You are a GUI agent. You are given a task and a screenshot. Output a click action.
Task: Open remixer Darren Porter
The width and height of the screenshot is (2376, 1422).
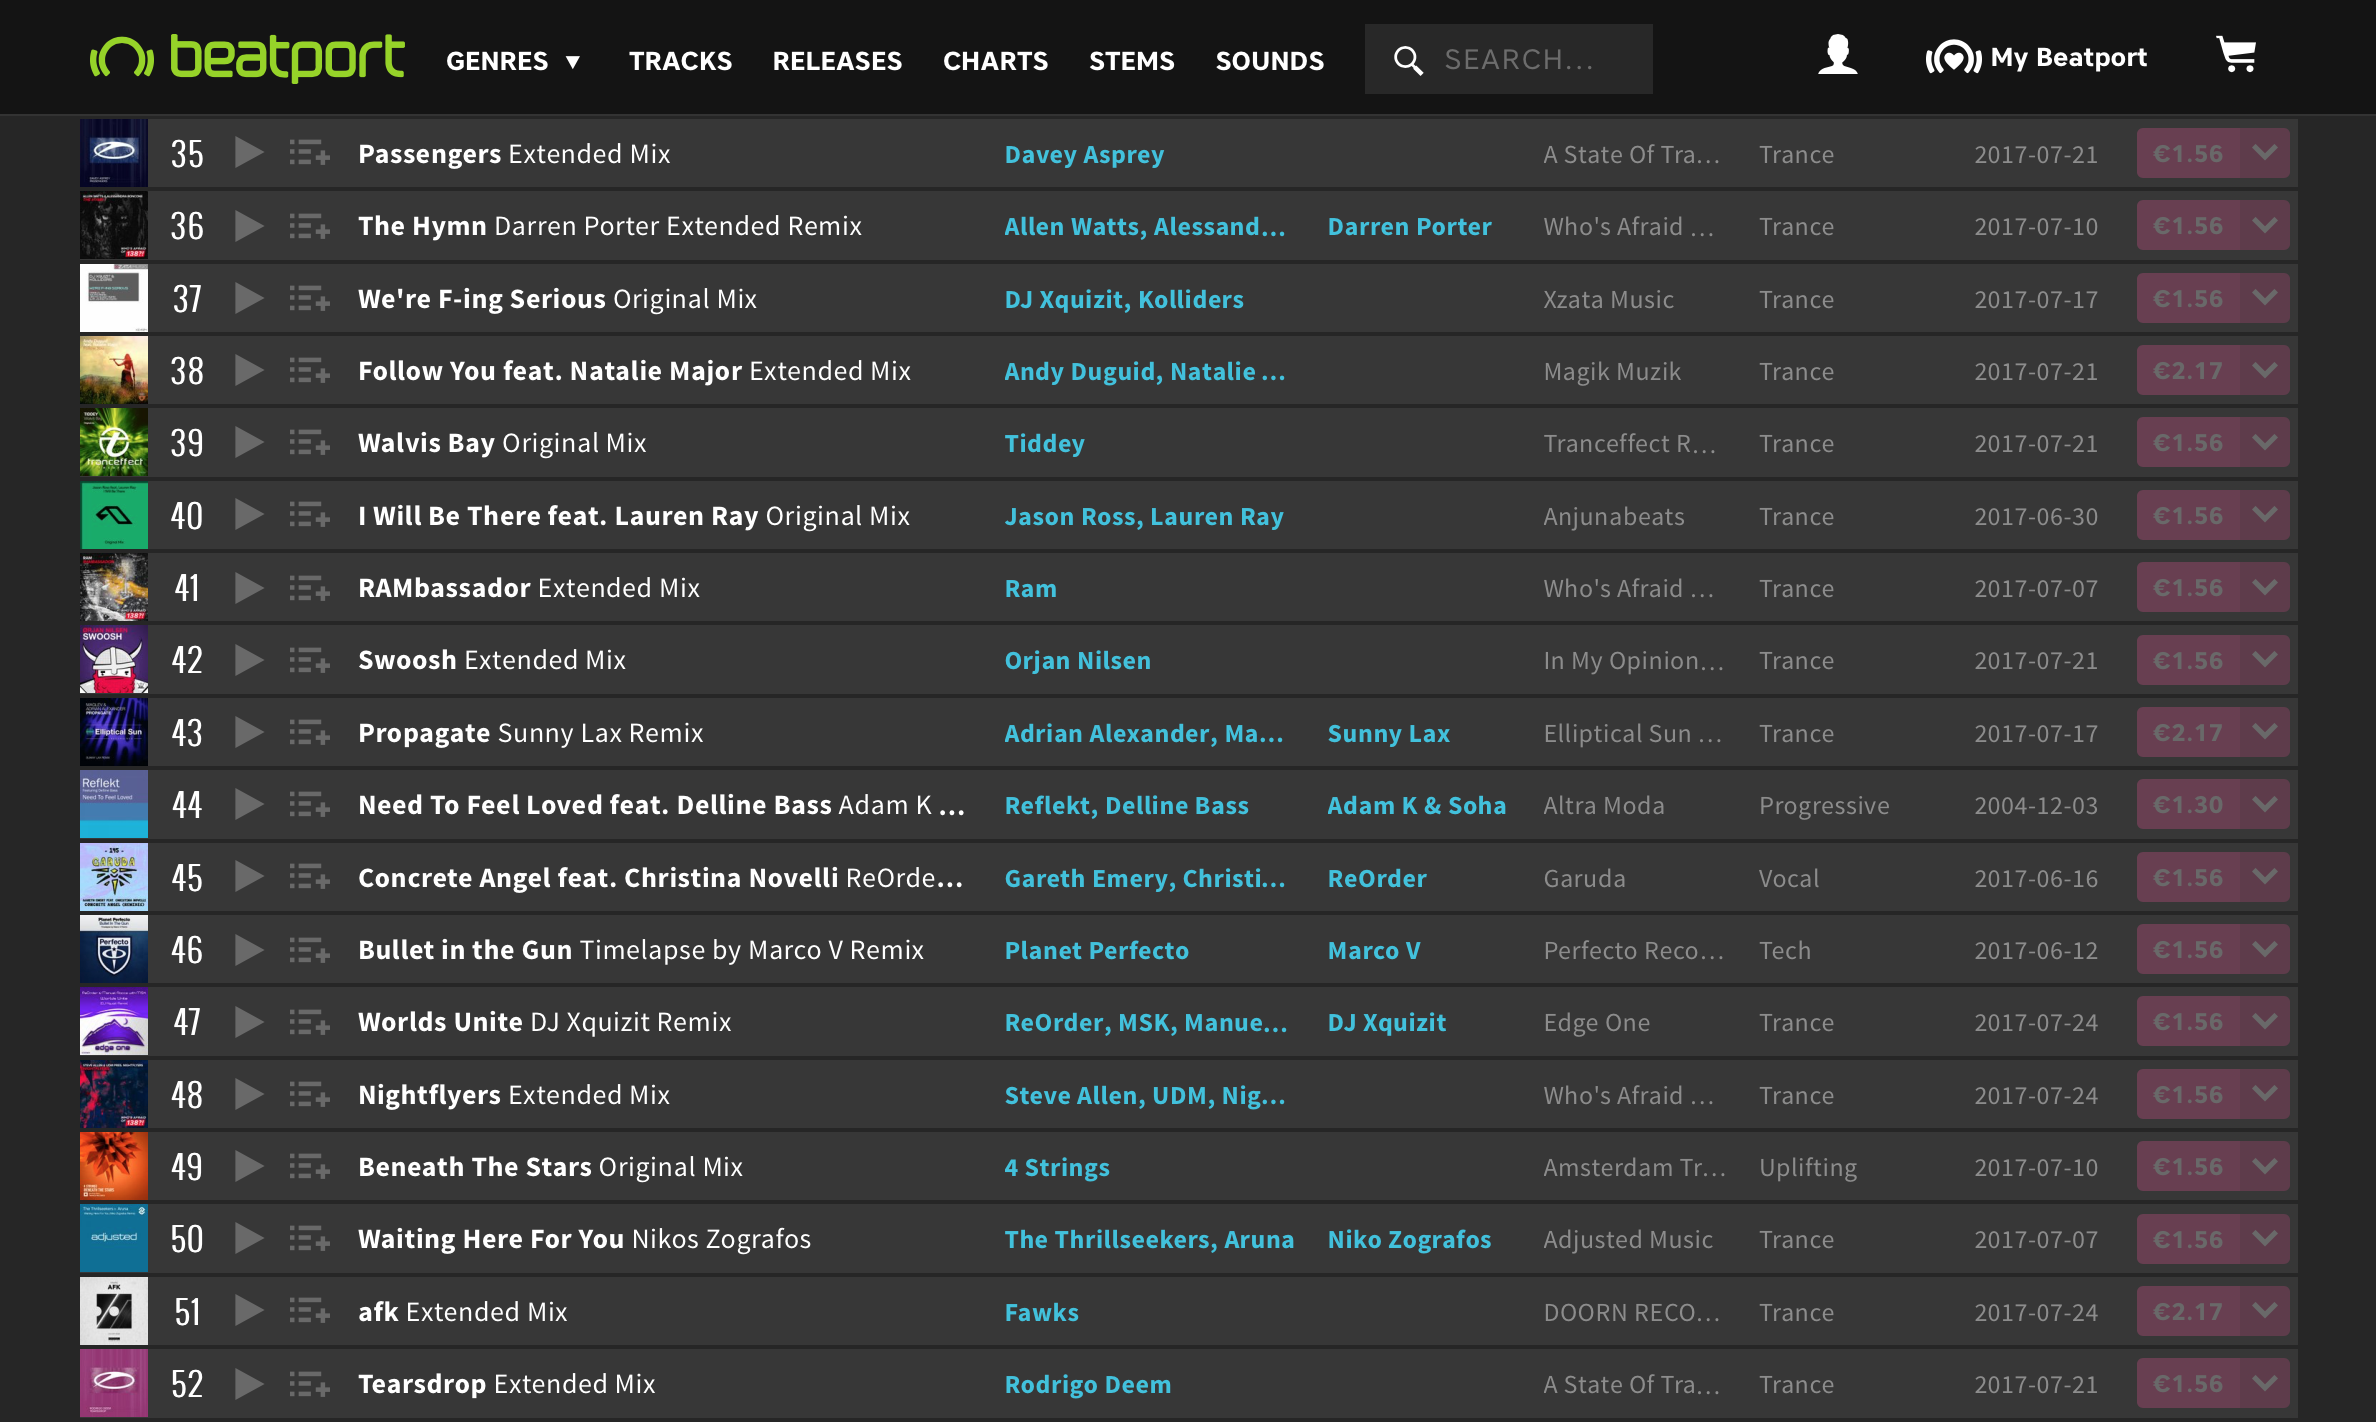pos(1409,226)
